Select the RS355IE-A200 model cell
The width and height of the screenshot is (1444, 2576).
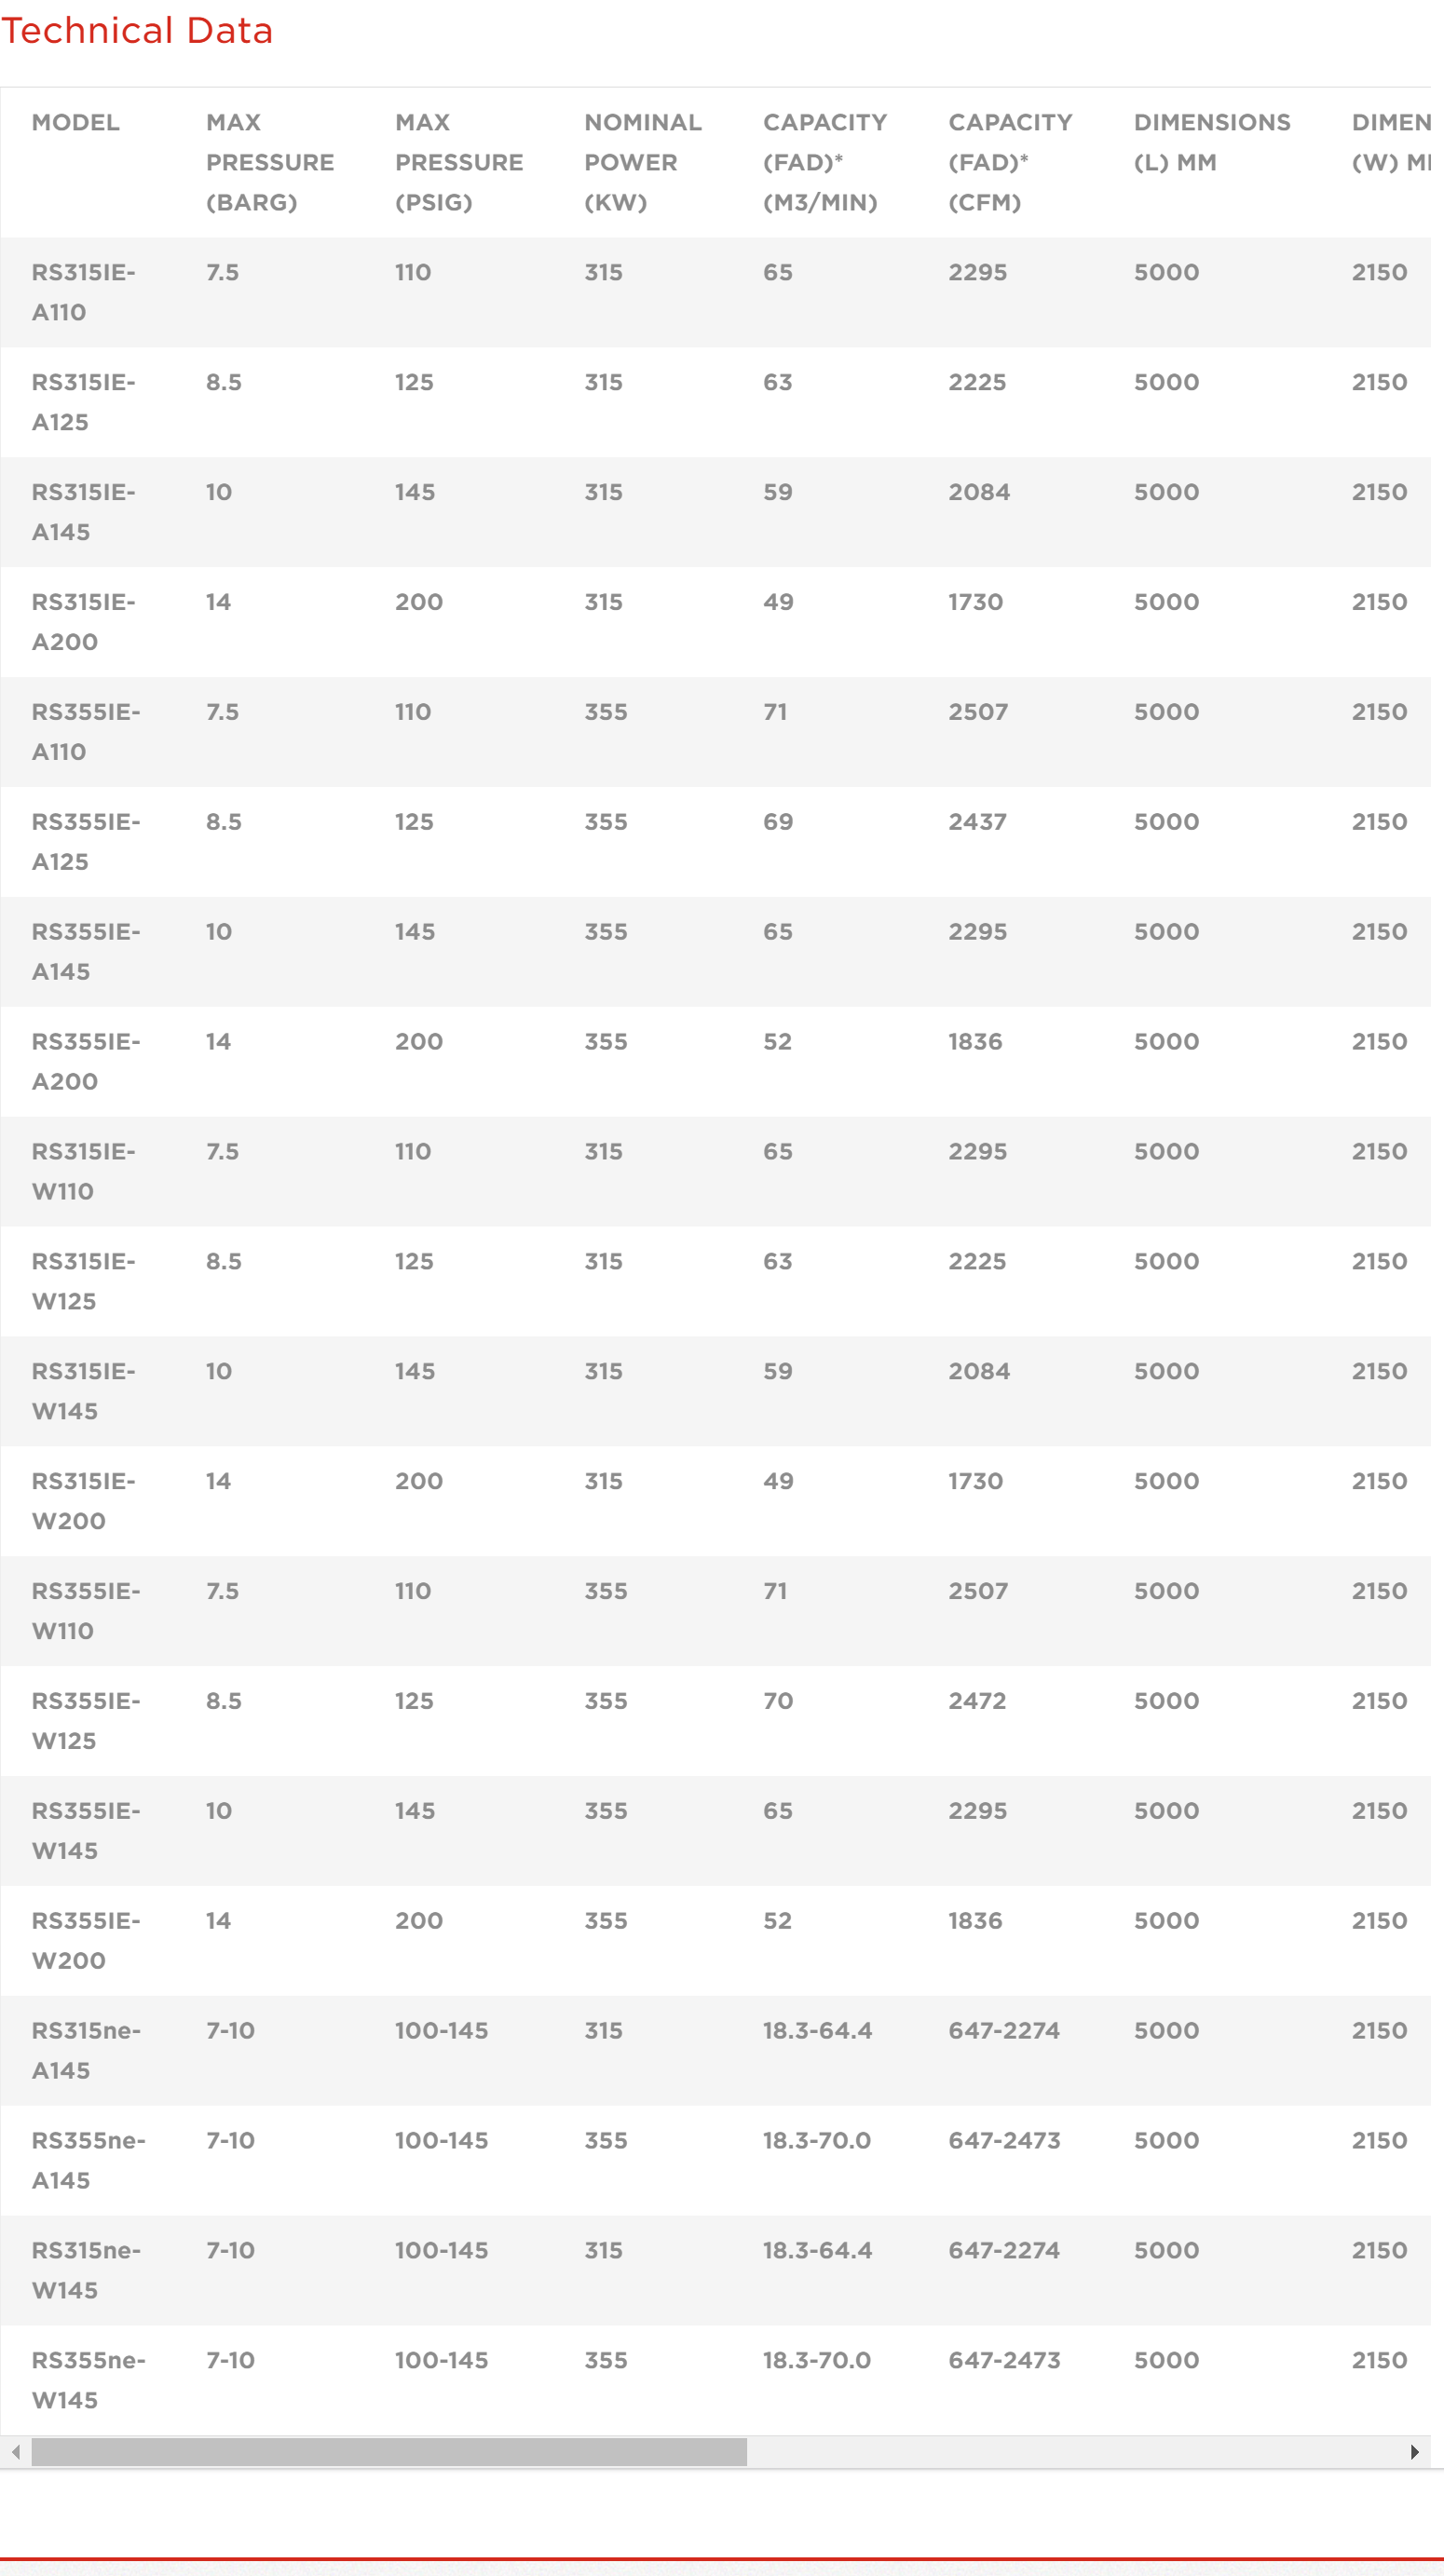coord(86,1061)
